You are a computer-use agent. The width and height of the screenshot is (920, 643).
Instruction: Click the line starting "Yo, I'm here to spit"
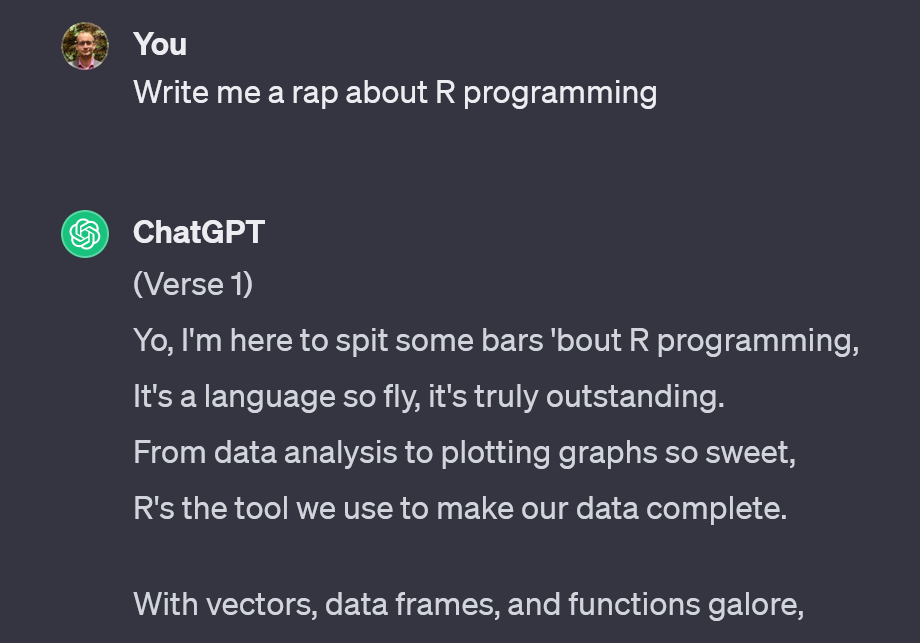[x=496, y=341]
